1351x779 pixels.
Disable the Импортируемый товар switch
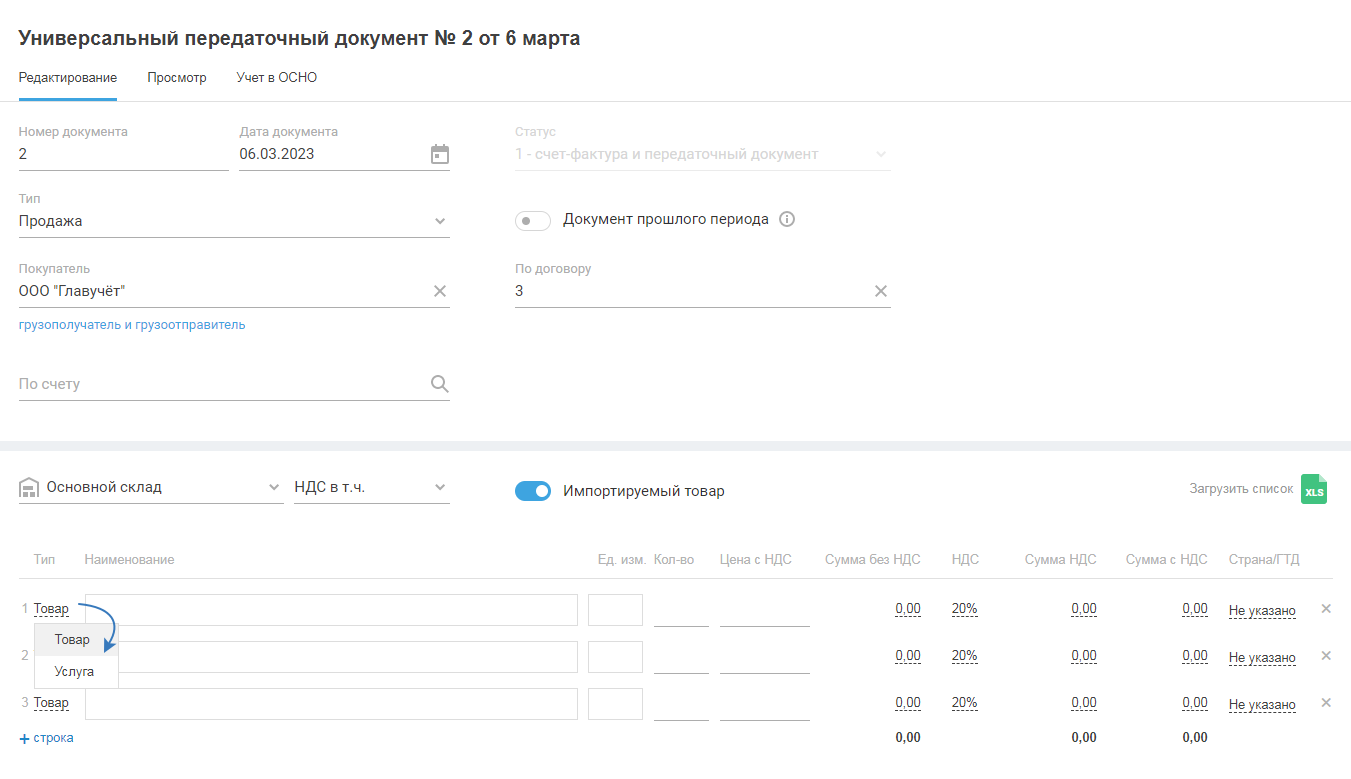[532, 491]
